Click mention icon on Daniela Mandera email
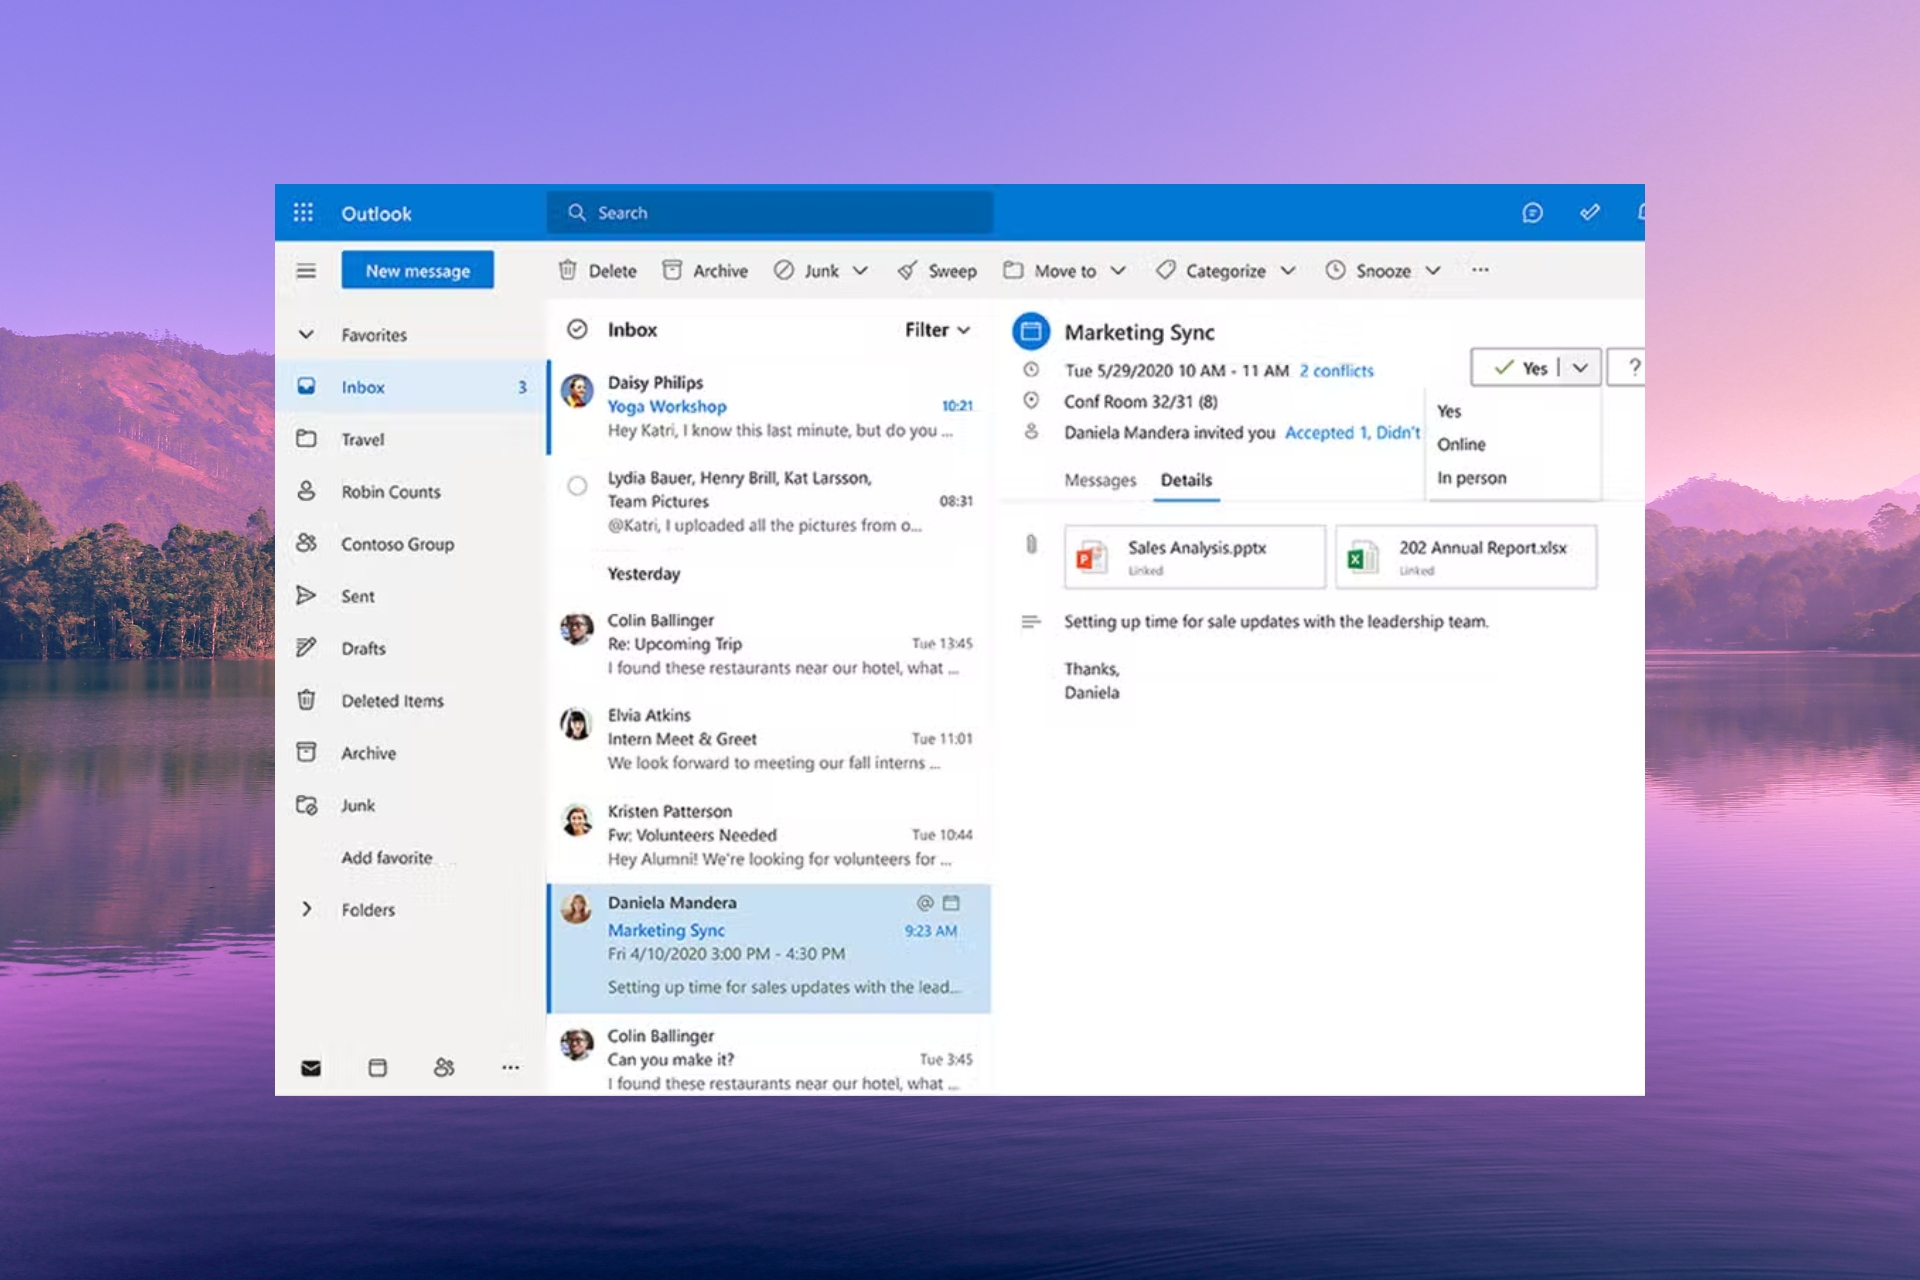The image size is (1920, 1280). [x=925, y=903]
